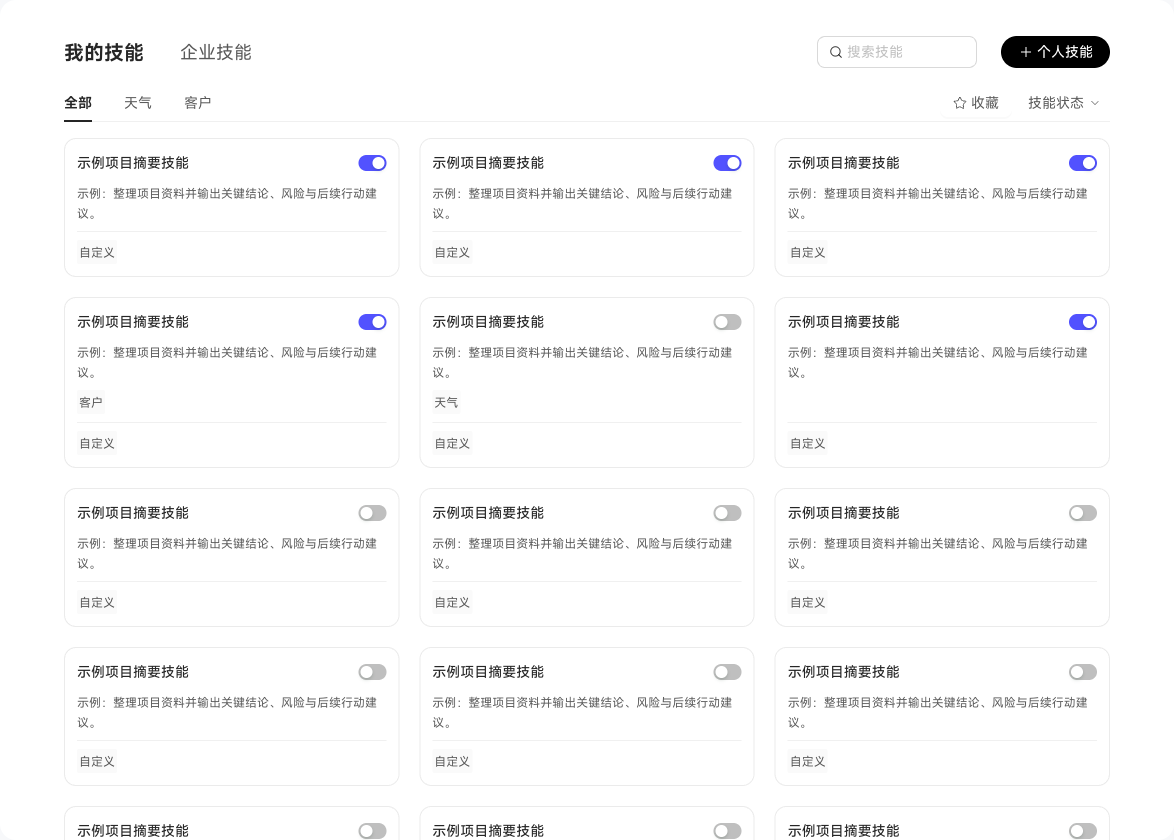Turn off the toggle in the top-left card
Screen dimensions: 1174x840
tap(372, 163)
